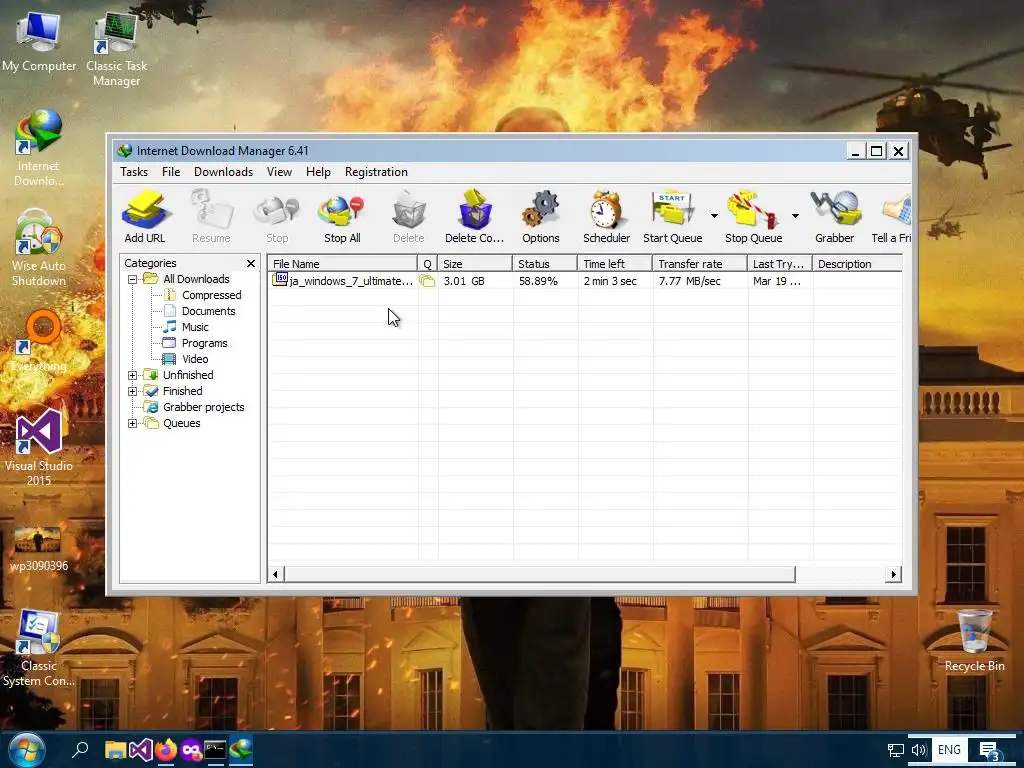Open Visual Studio 2015 desktop shortcut
This screenshot has width=1024, height=768.
(x=39, y=447)
